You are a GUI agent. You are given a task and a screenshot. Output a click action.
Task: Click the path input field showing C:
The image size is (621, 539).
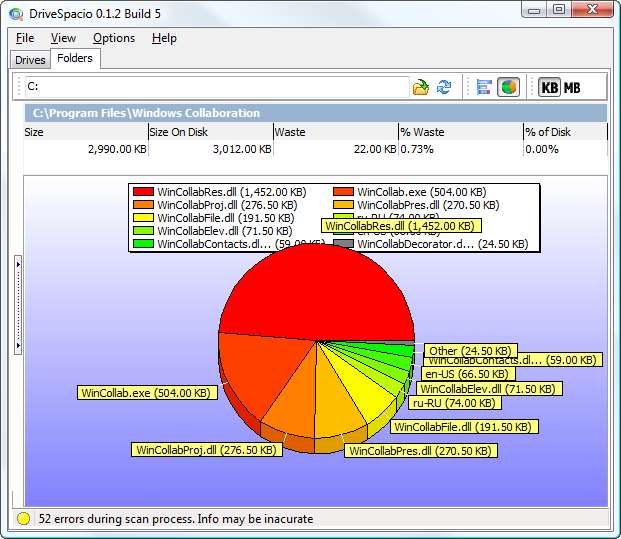point(215,87)
